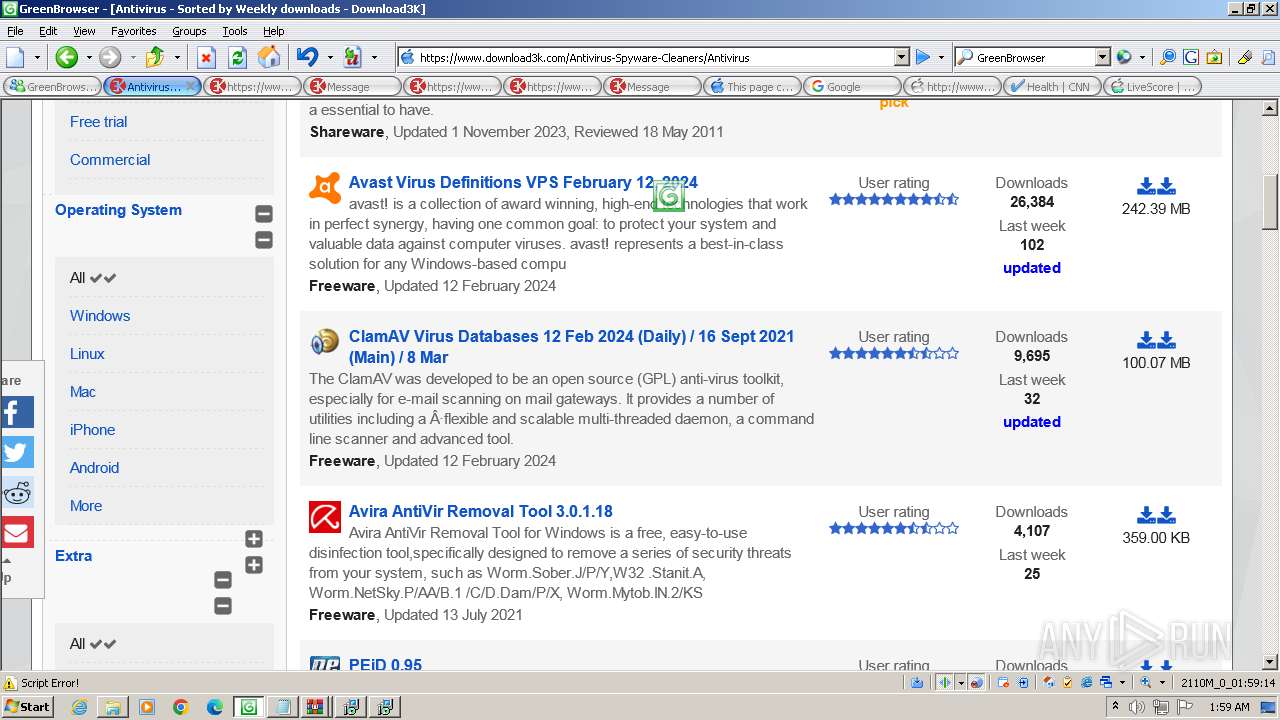Open ClamAV Virus Databases link
Viewport: 1280px width, 720px height.
pyautogui.click(x=571, y=347)
